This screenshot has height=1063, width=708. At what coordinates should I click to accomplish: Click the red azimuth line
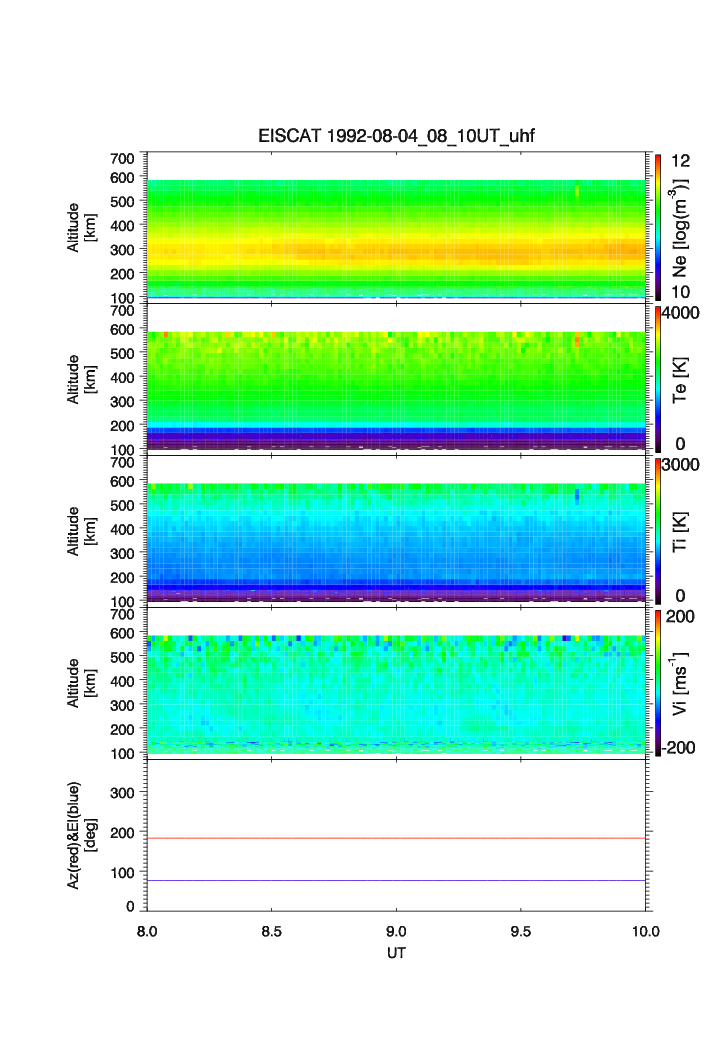[x=396, y=839]
